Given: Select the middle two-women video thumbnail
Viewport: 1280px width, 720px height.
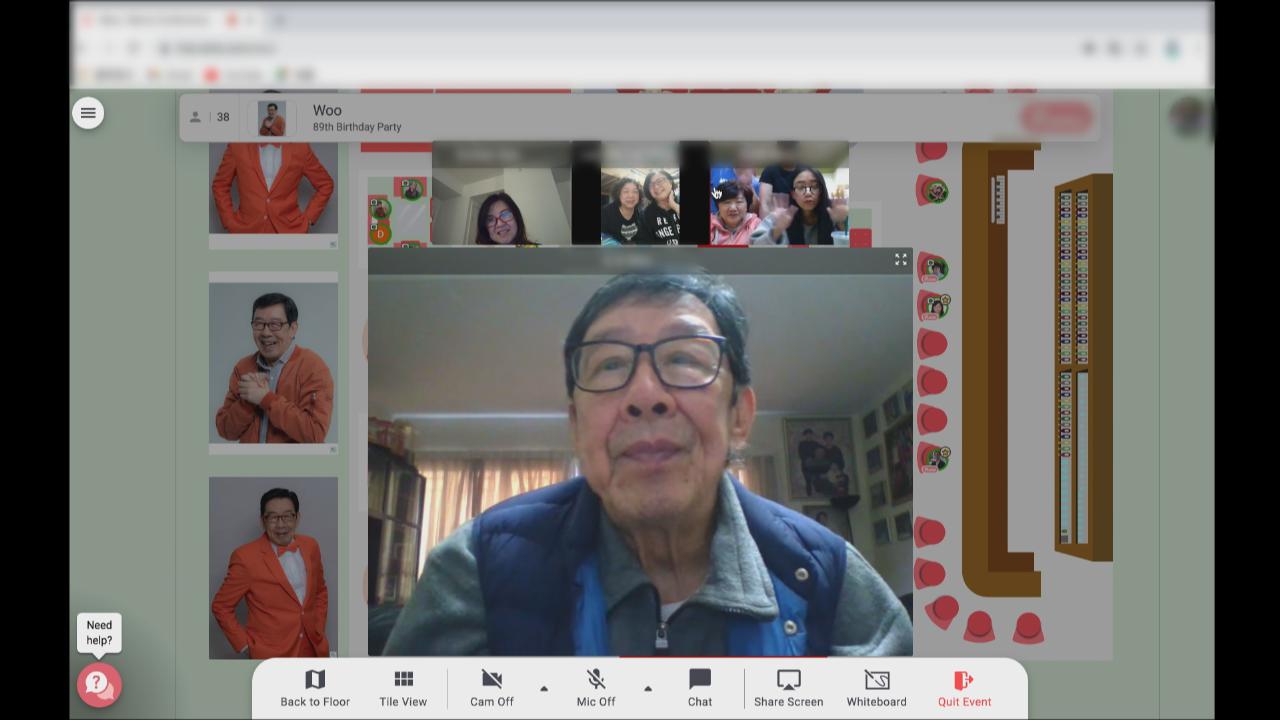Looking at the screenshot, I should click(x=640, y=205).
